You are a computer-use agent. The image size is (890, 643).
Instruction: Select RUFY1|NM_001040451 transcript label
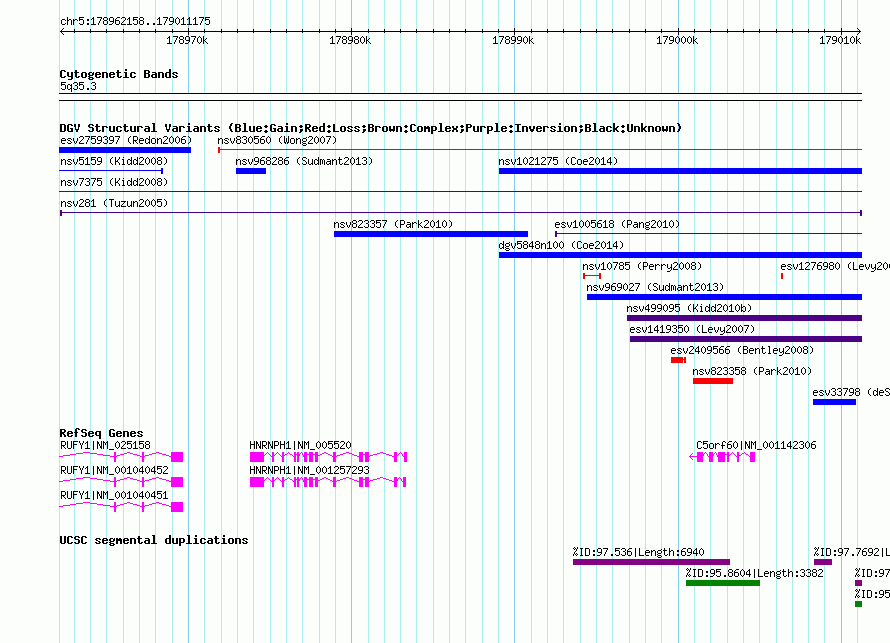[114, 495]
